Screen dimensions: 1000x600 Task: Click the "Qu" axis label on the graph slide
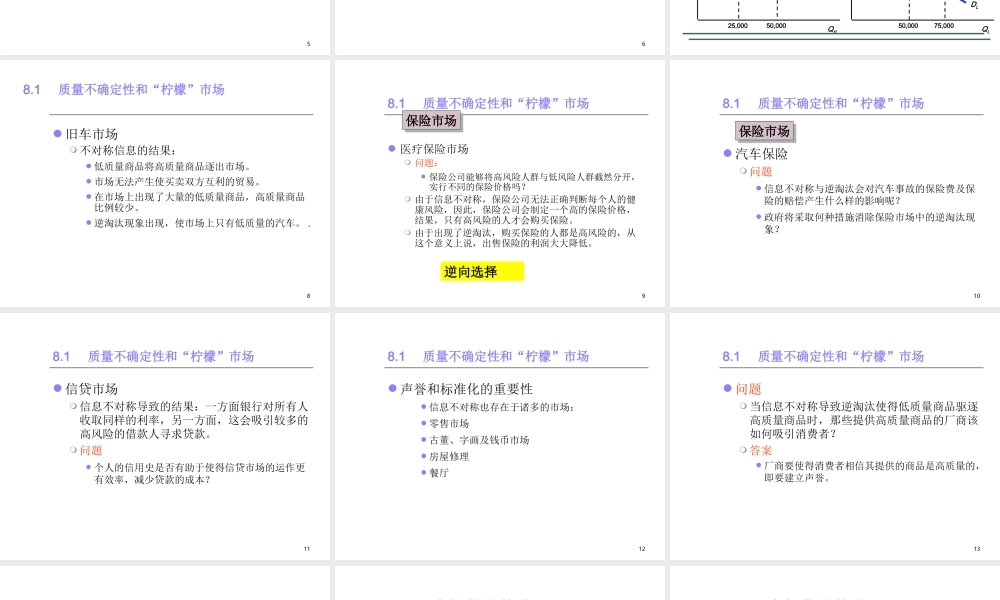click(833, 29)
